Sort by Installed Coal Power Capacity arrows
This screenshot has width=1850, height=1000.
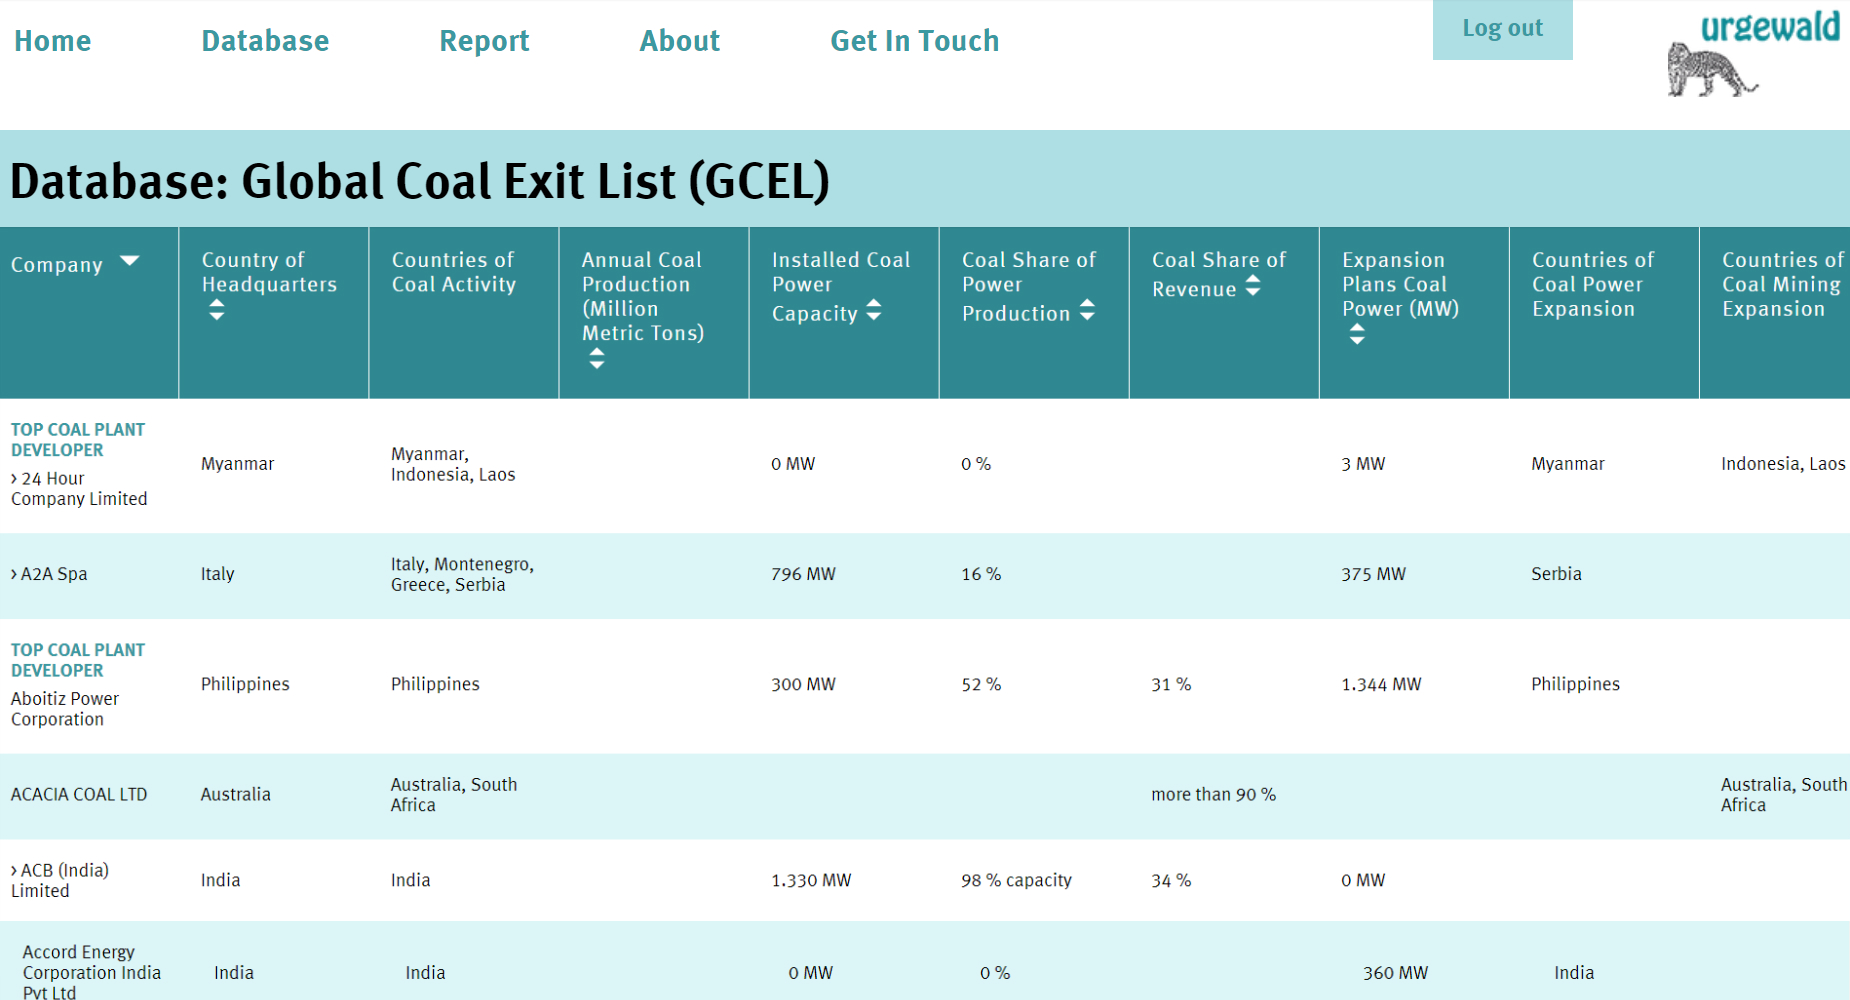point(874,310)
